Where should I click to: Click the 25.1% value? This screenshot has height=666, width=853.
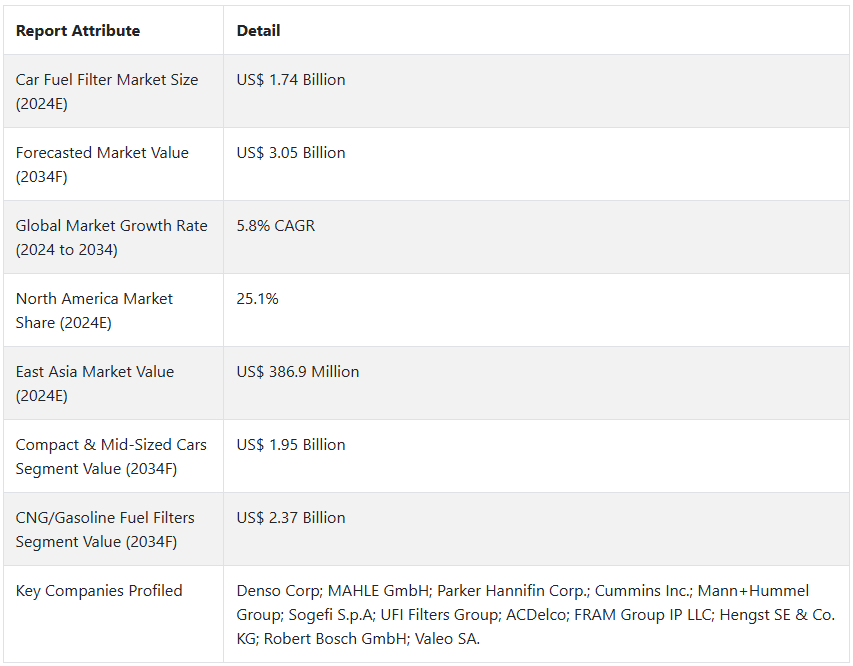pos(257,299)
